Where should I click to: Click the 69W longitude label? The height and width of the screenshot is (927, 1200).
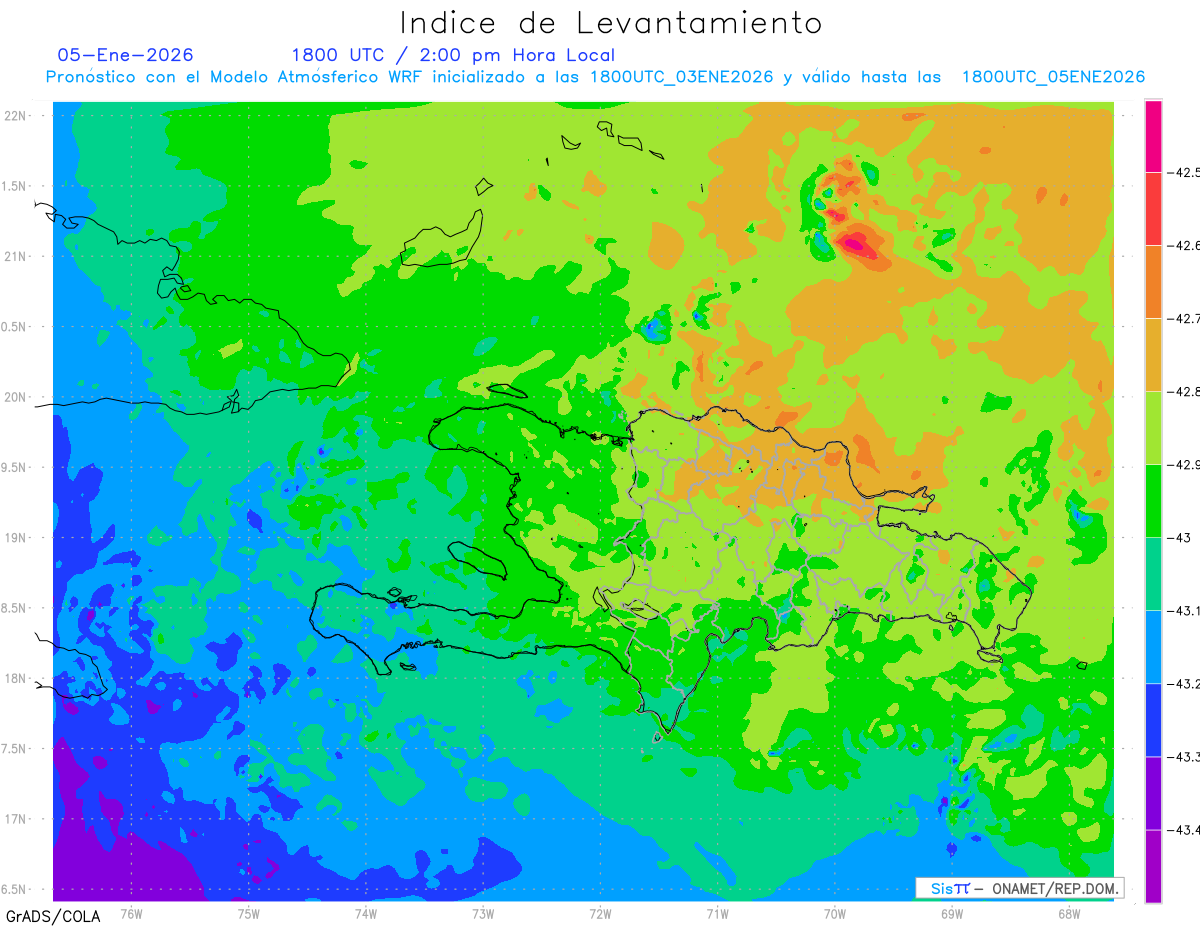[952, 913]
